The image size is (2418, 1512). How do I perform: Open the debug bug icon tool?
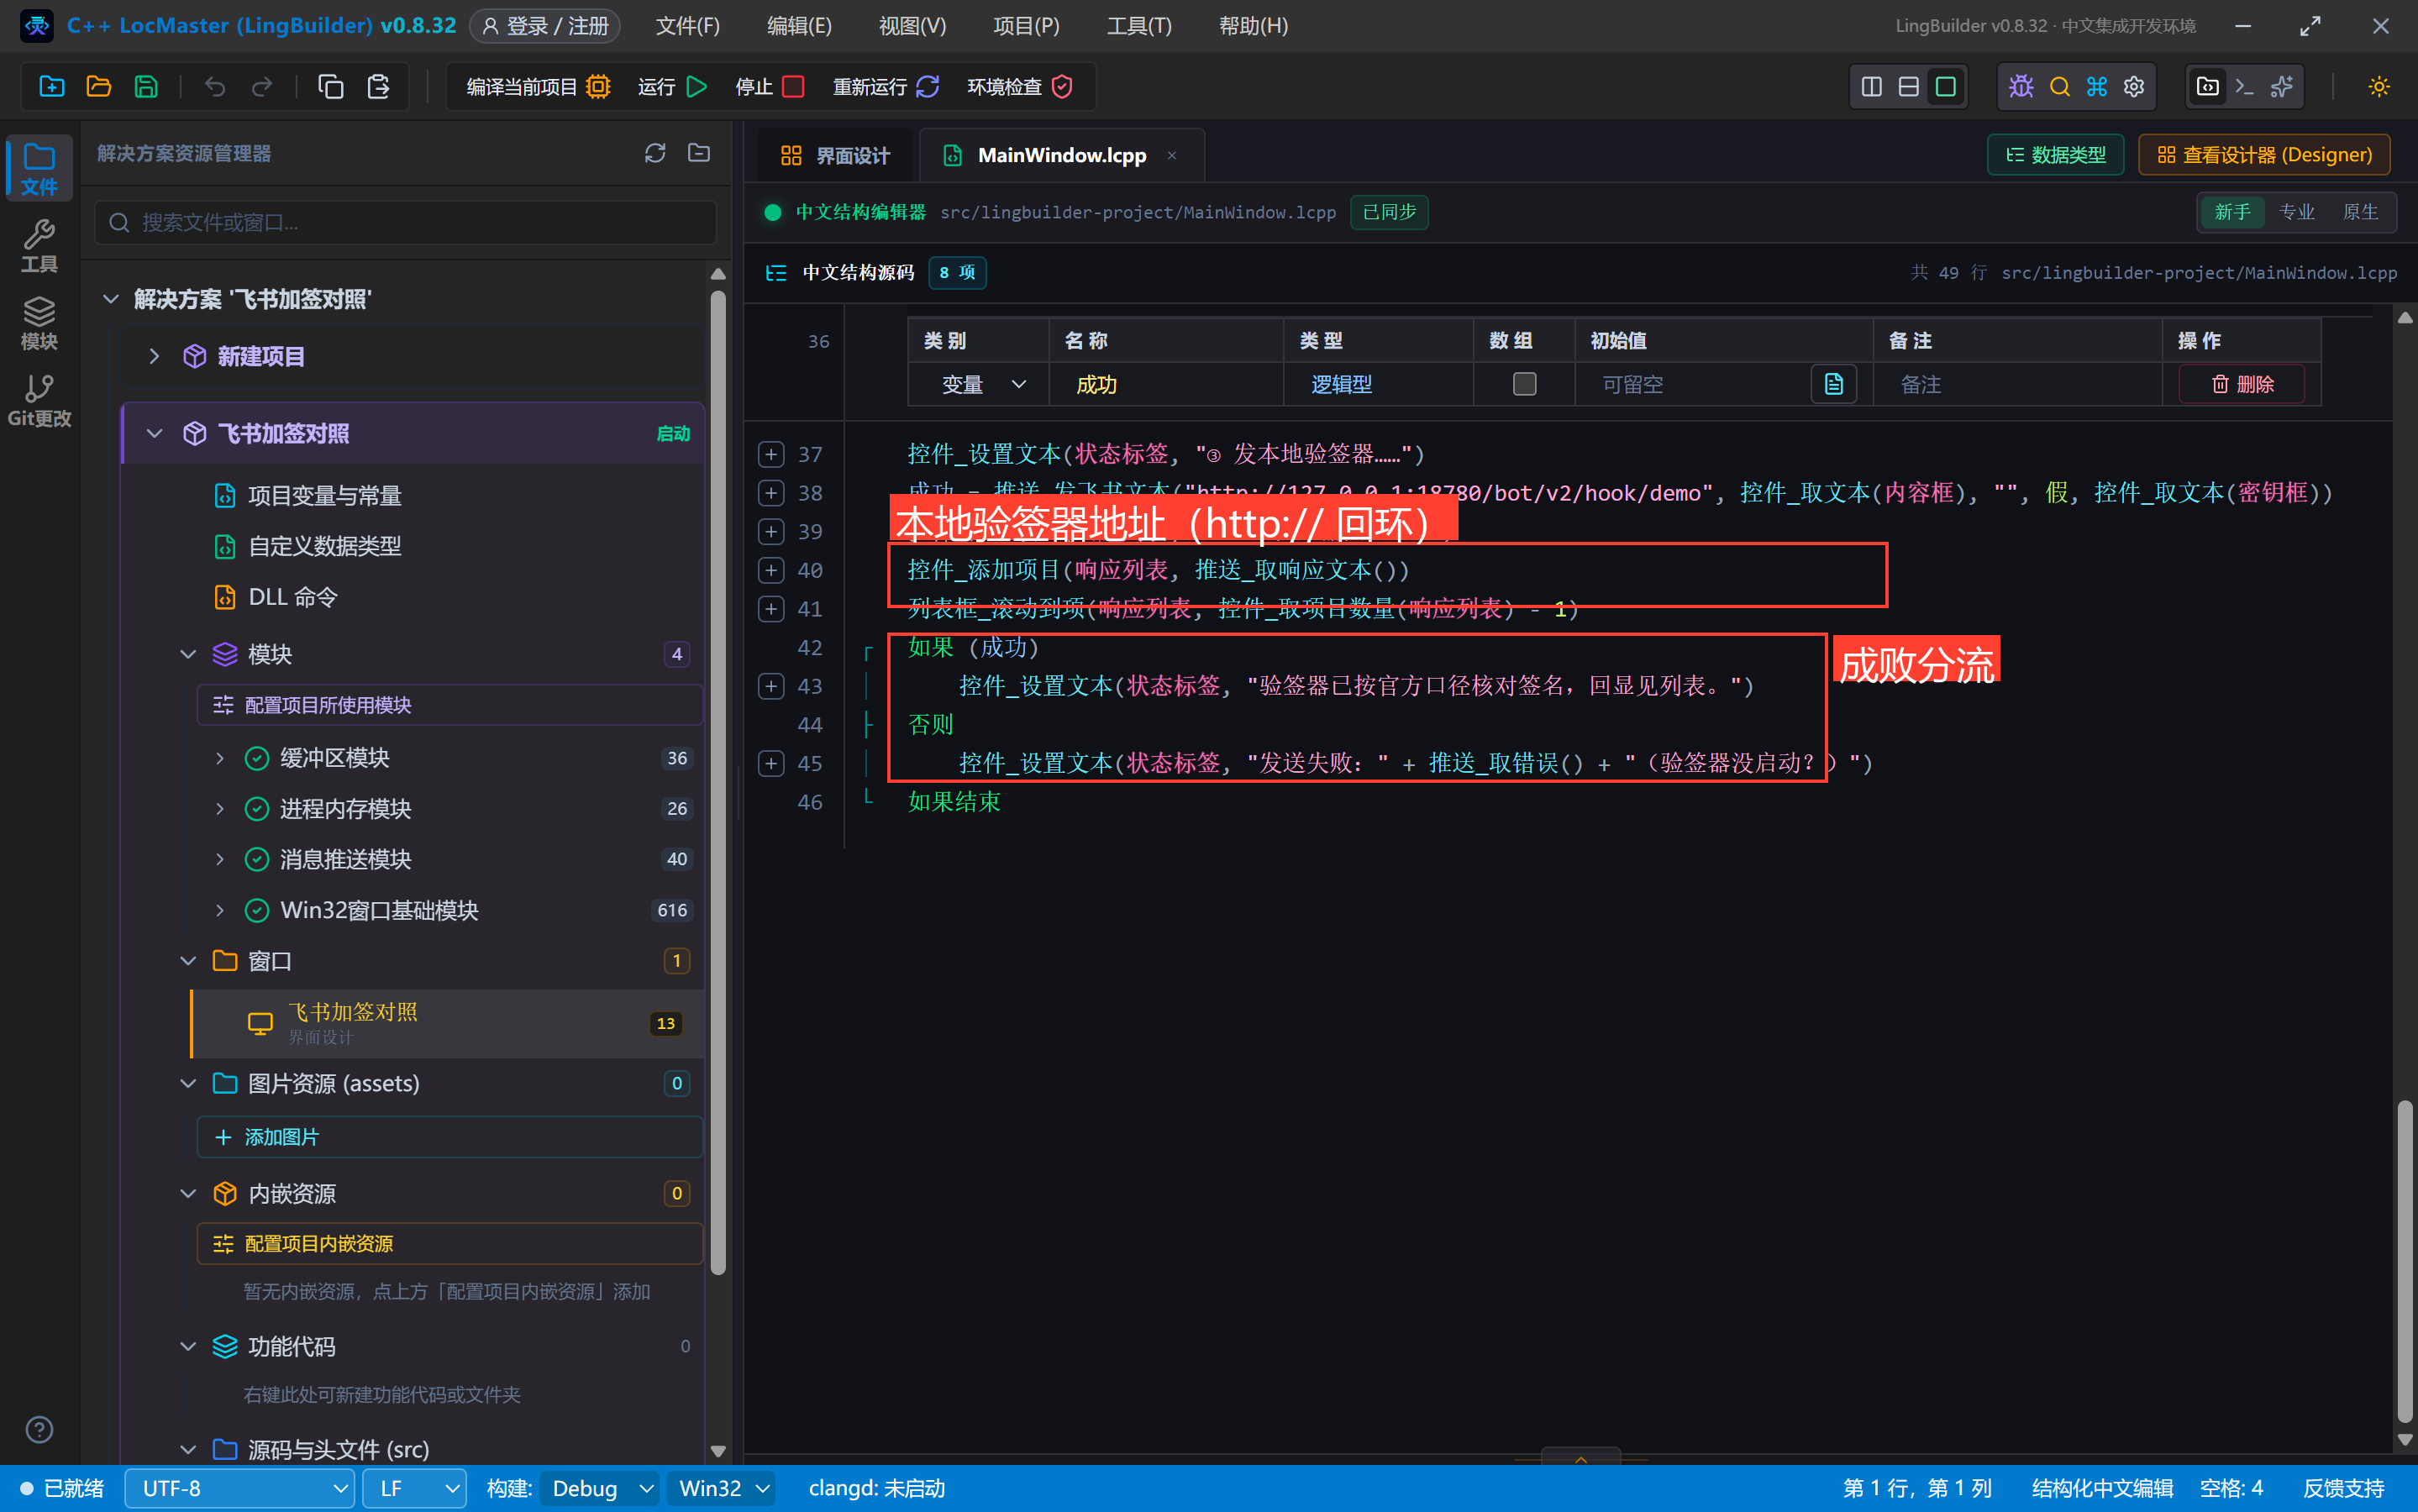2021,87
